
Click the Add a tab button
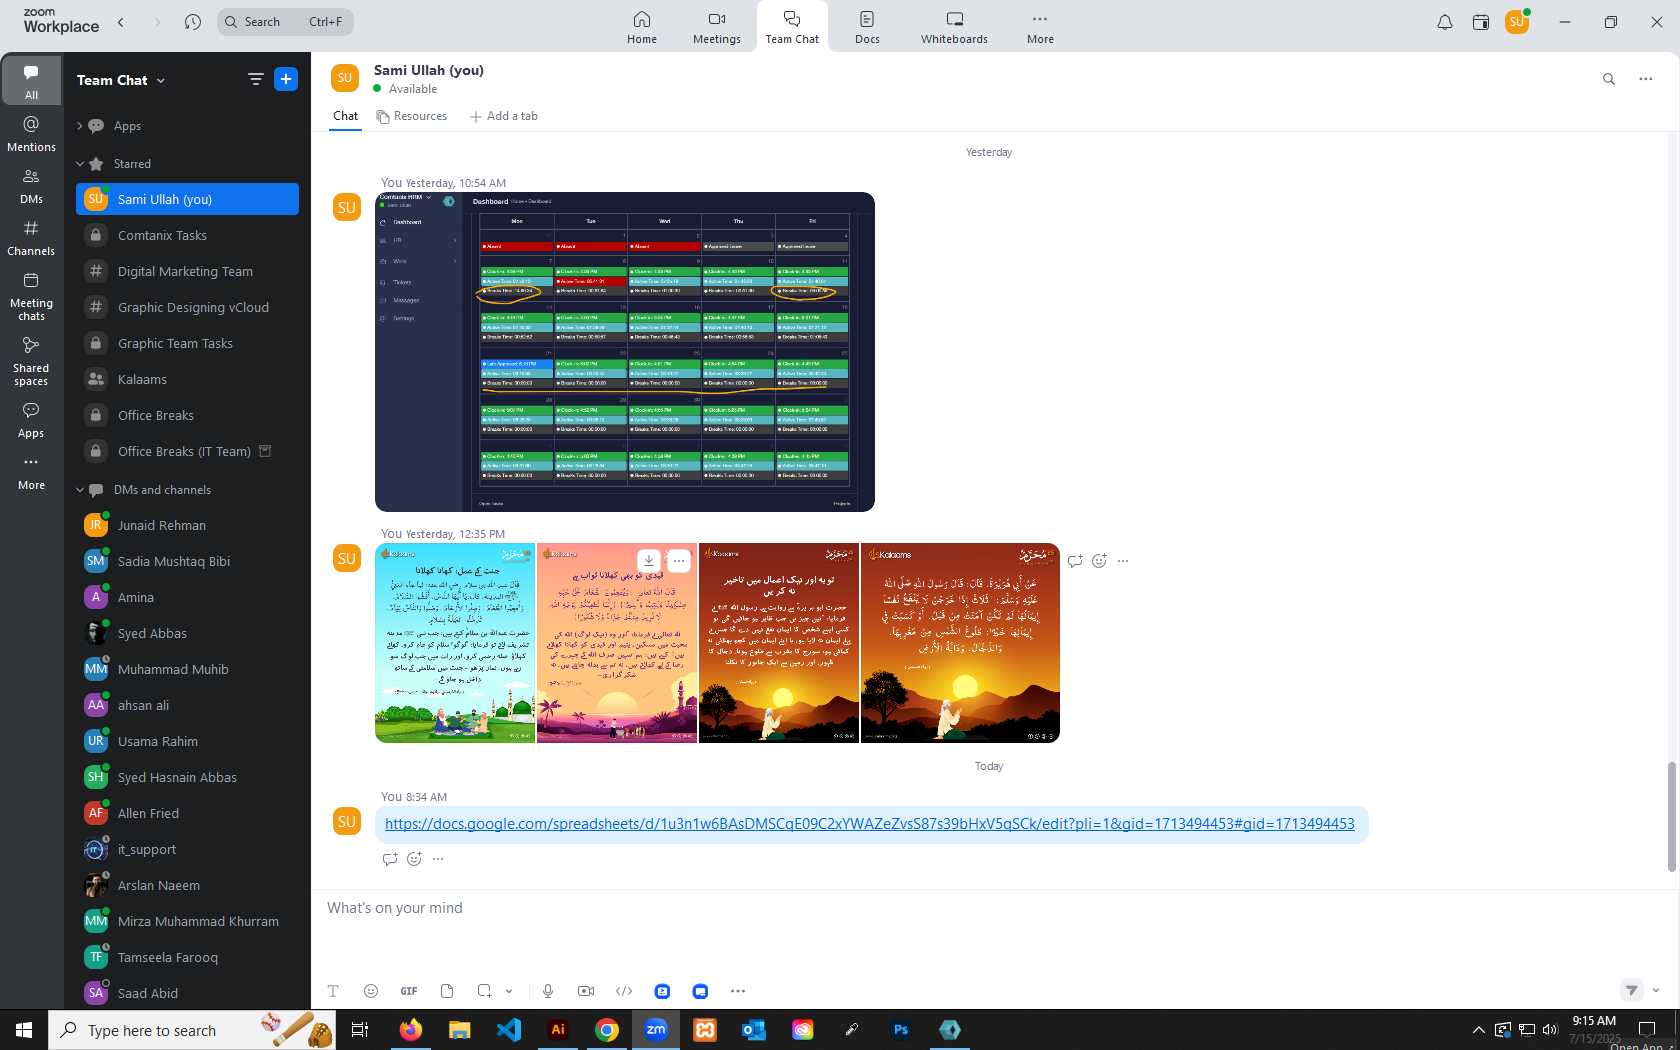pos(504,116)
